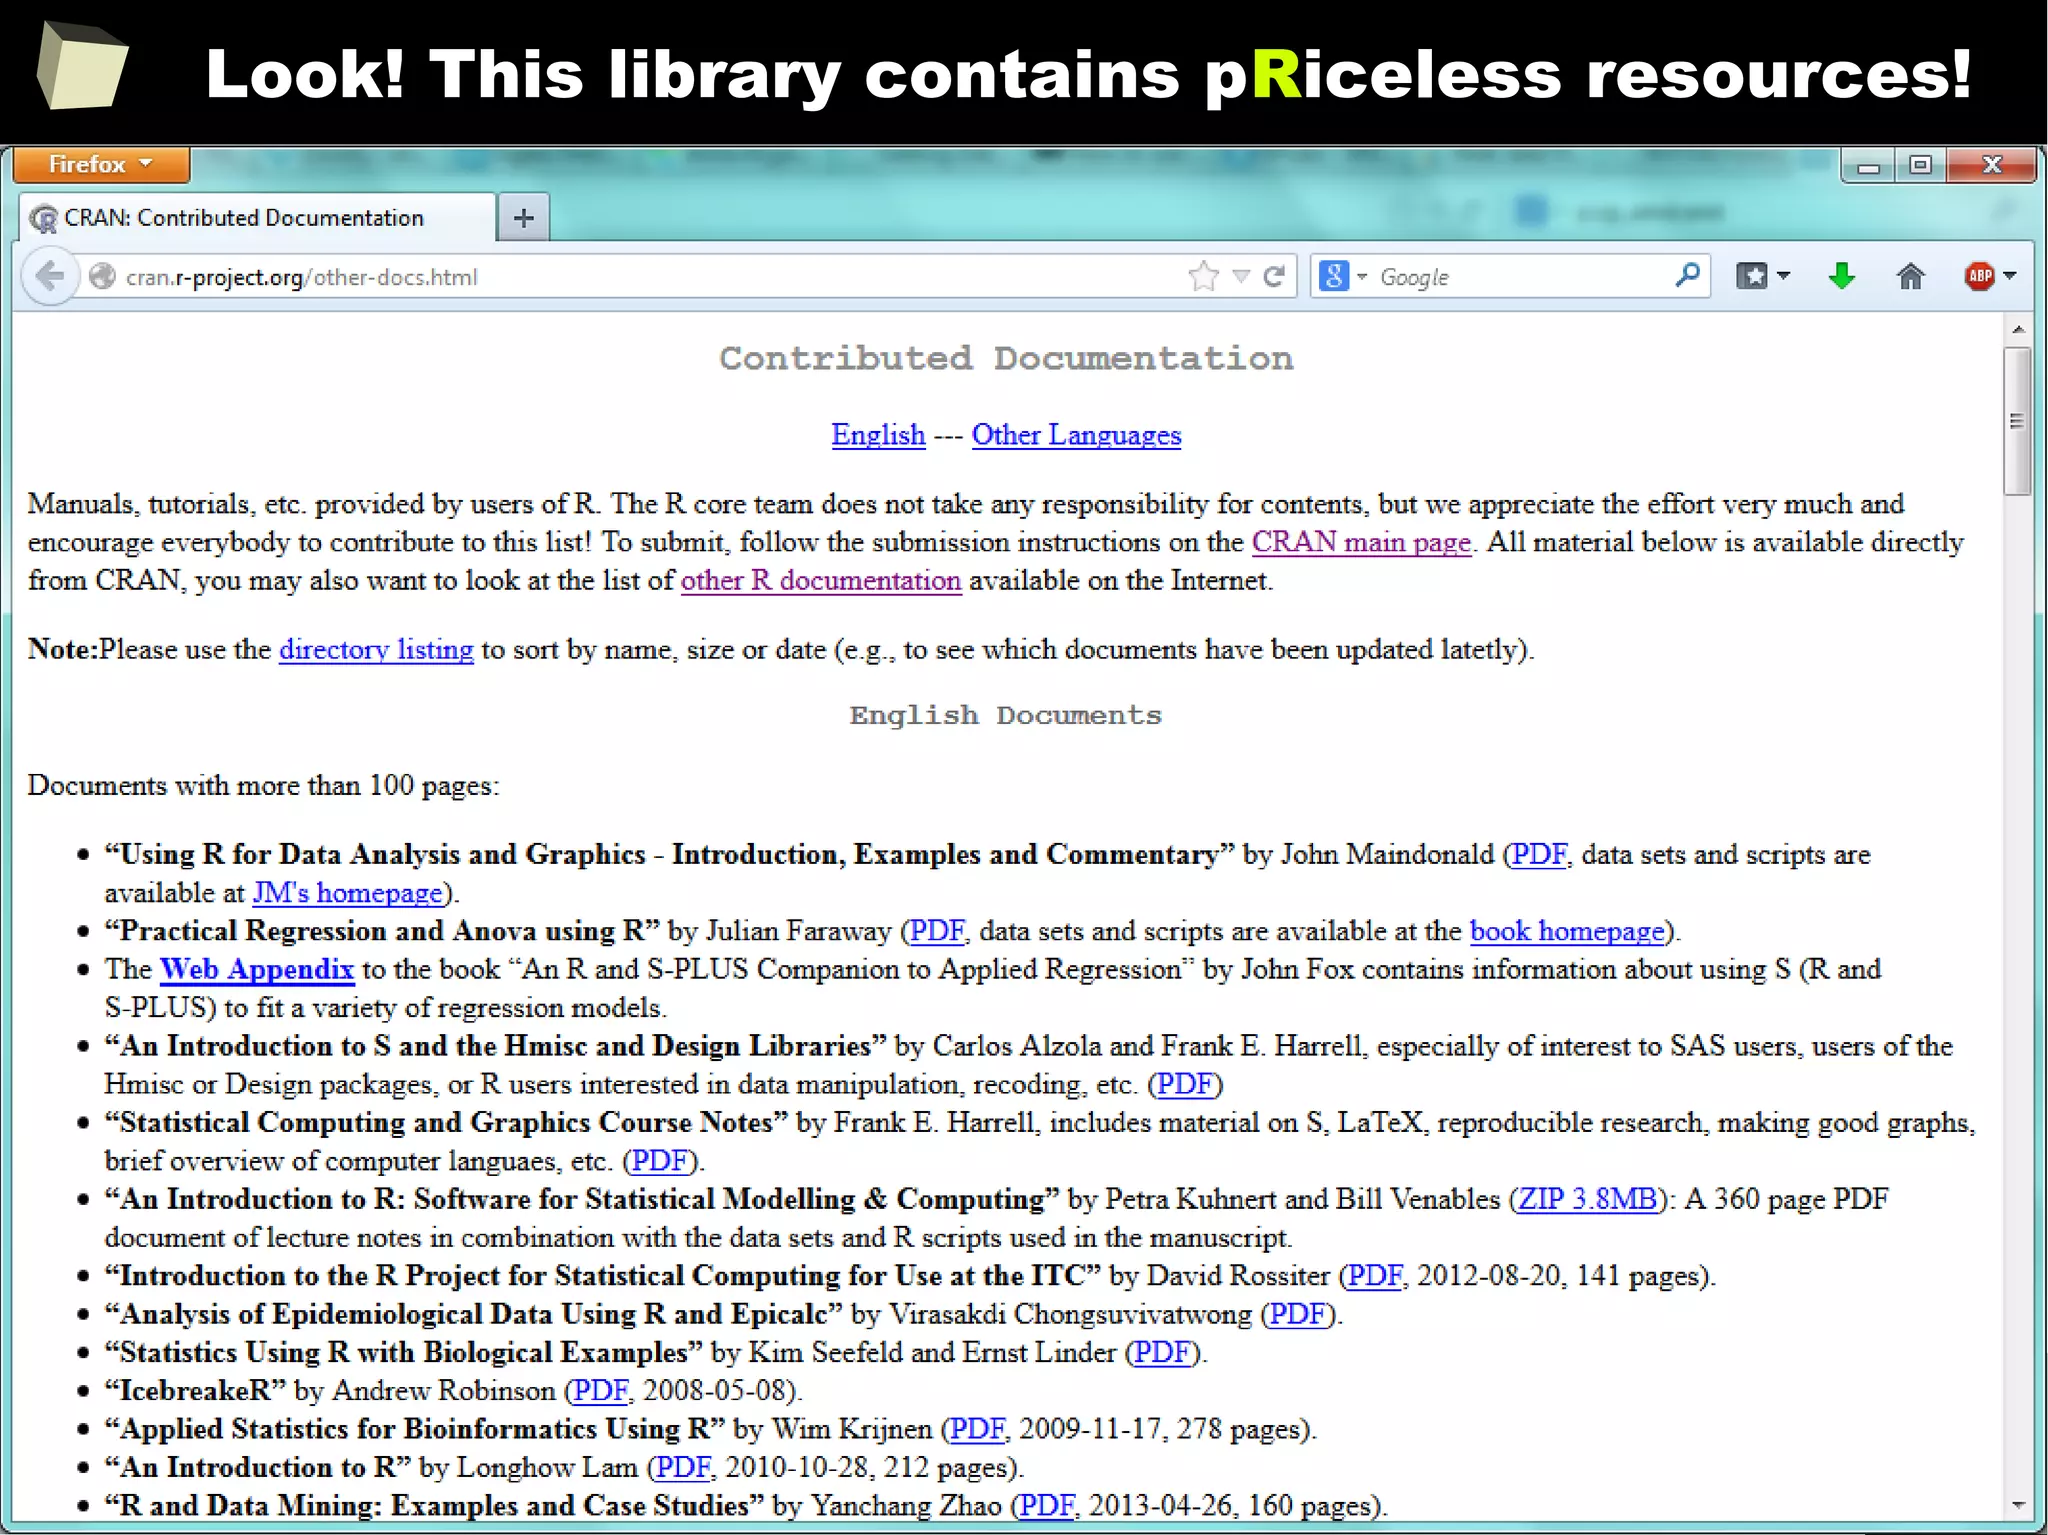Image resolution: width=2048 pixels, height=1535 pixels.
Task: Open the Web Appendix link
Action: coord(257,969)
